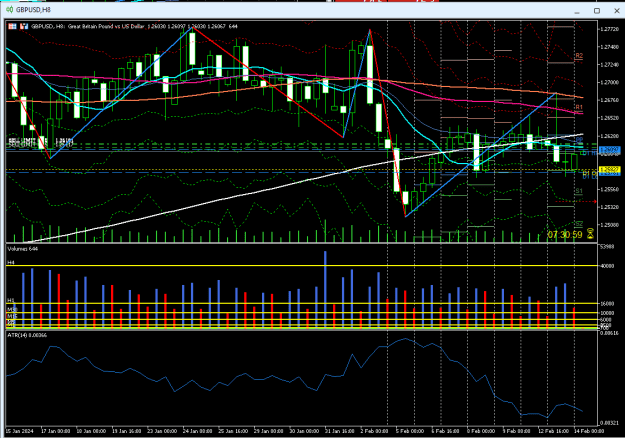Open the depth of market icon
The width and height of the screenshot is (625, 438).
(24, 26)
